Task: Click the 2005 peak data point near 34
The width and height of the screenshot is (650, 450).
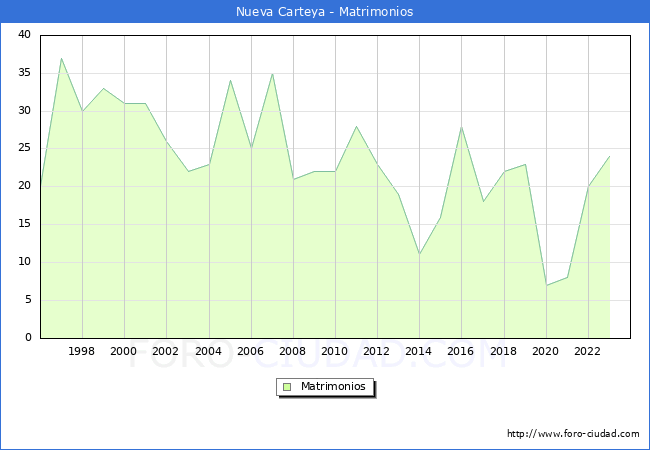Action: [x=230, y=81]
